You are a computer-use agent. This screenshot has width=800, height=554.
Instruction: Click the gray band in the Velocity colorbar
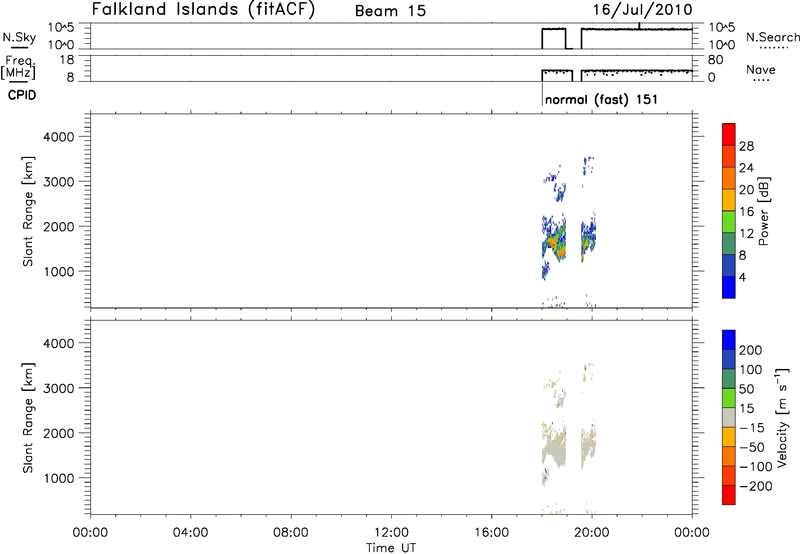729,417
